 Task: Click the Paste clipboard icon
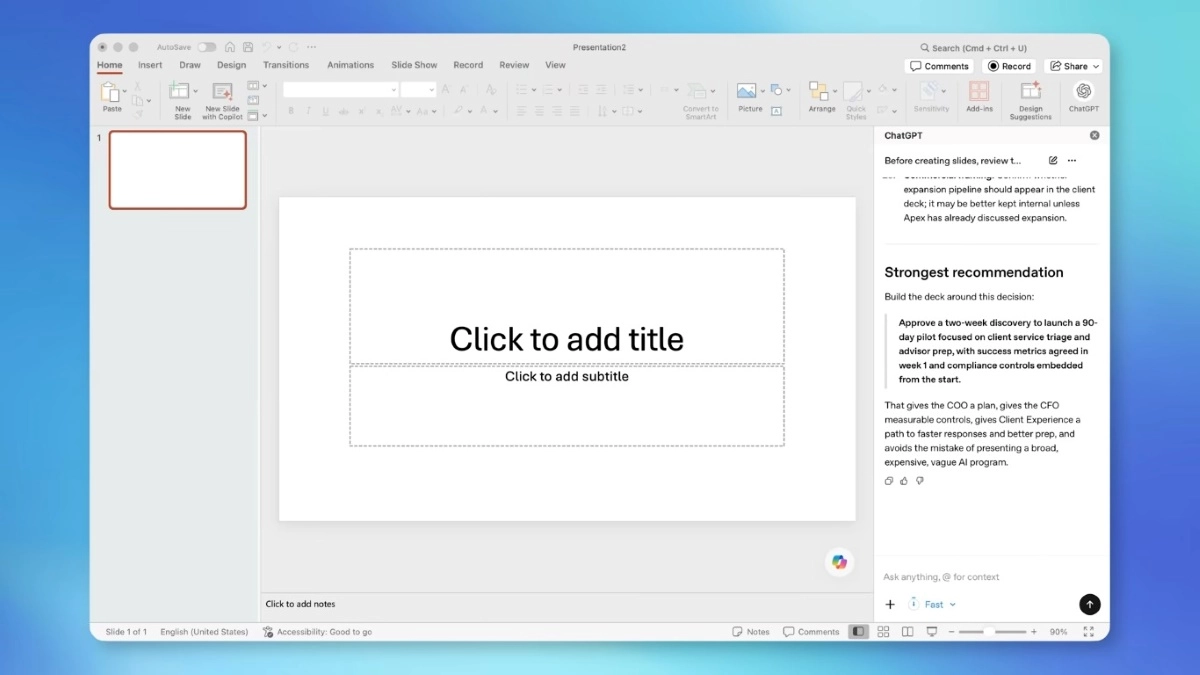pos(110,92)
